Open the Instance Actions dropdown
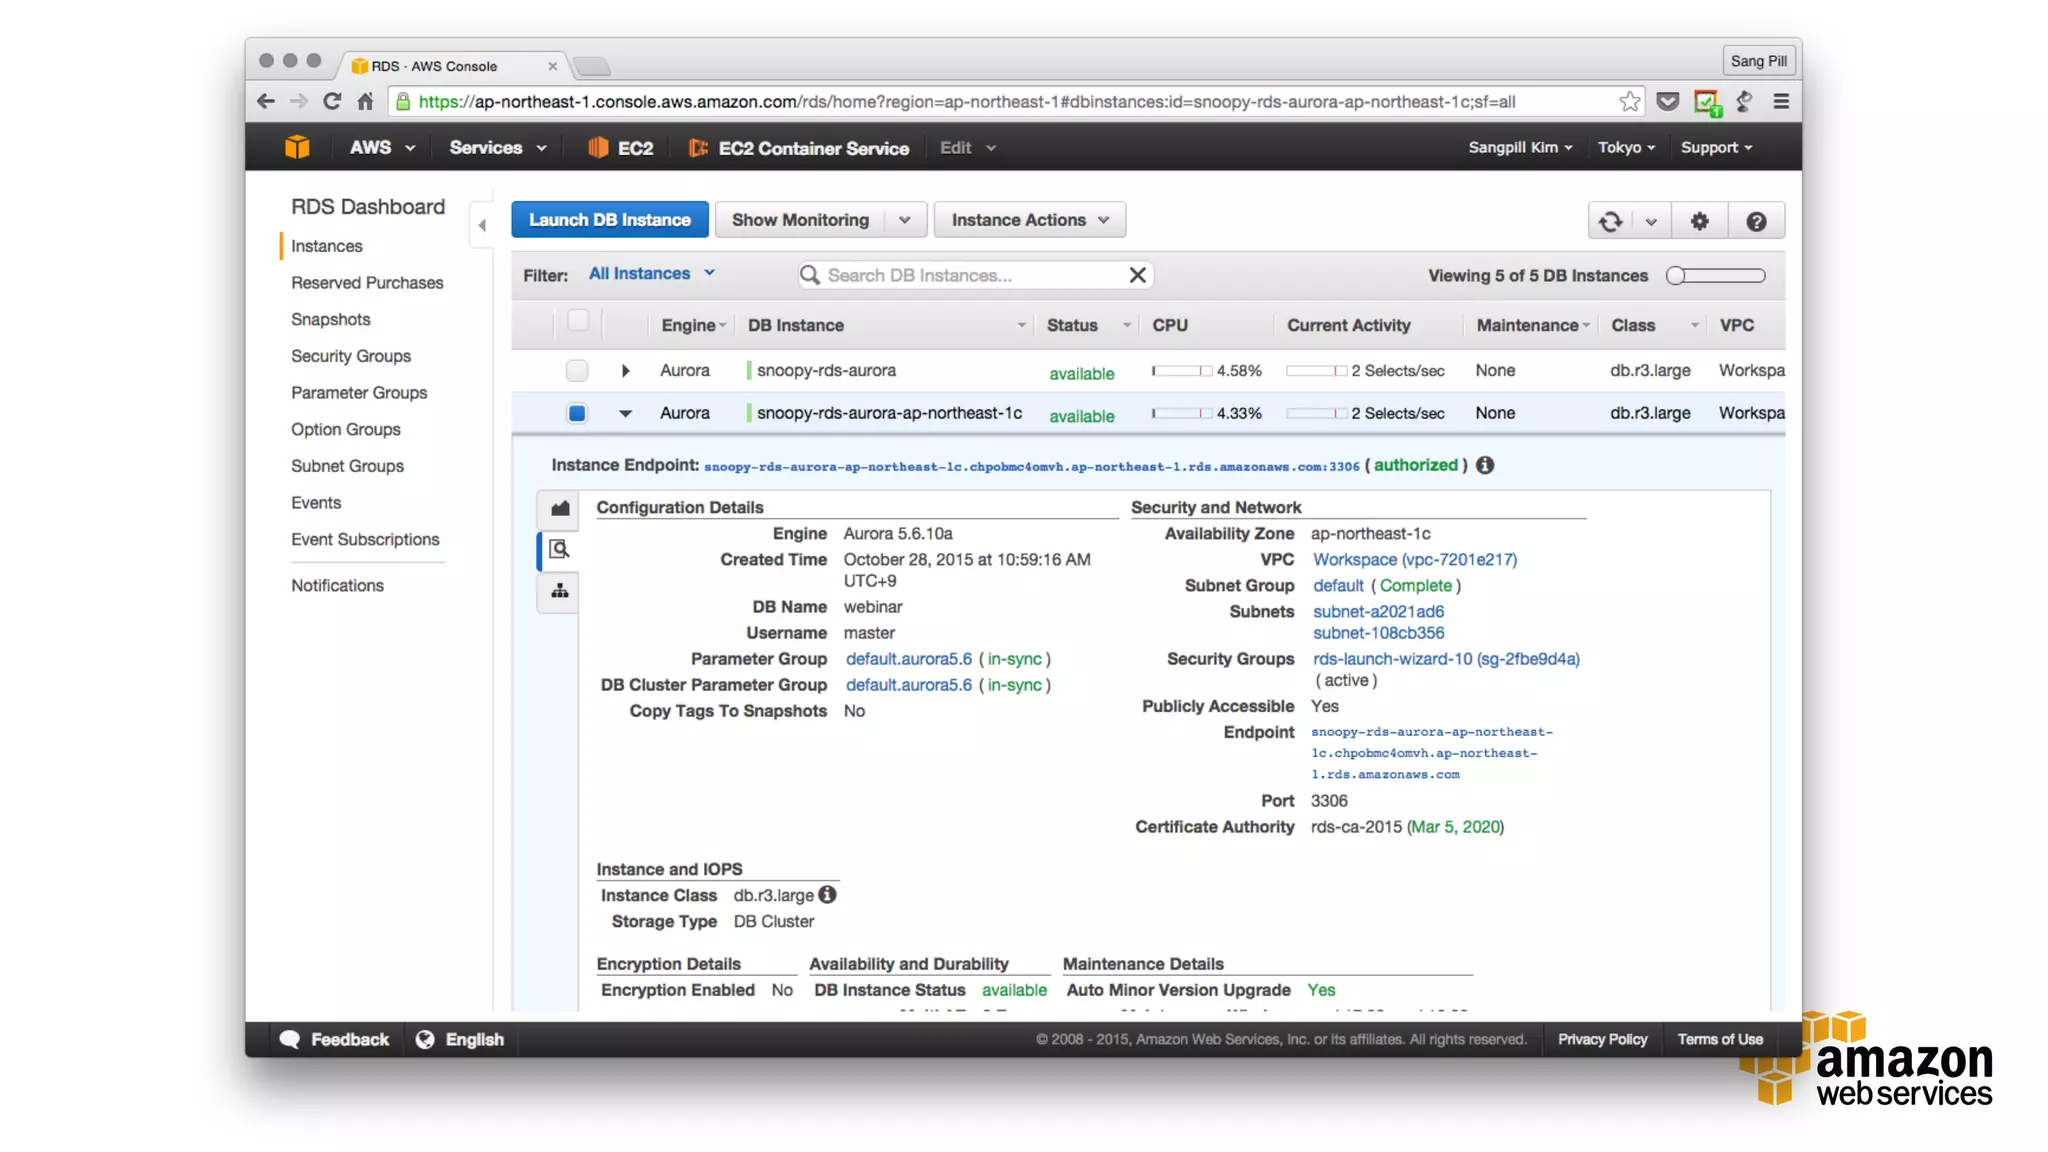Screen dimensions: 2048x1152 (1029, 220)
